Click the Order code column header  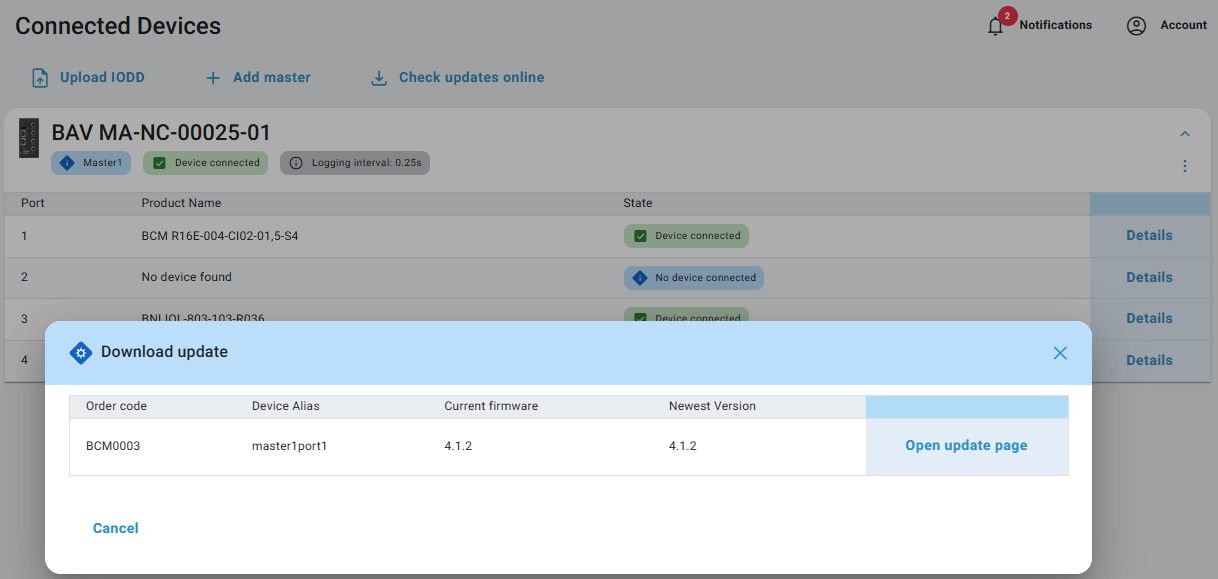click(x=116, y=406)
